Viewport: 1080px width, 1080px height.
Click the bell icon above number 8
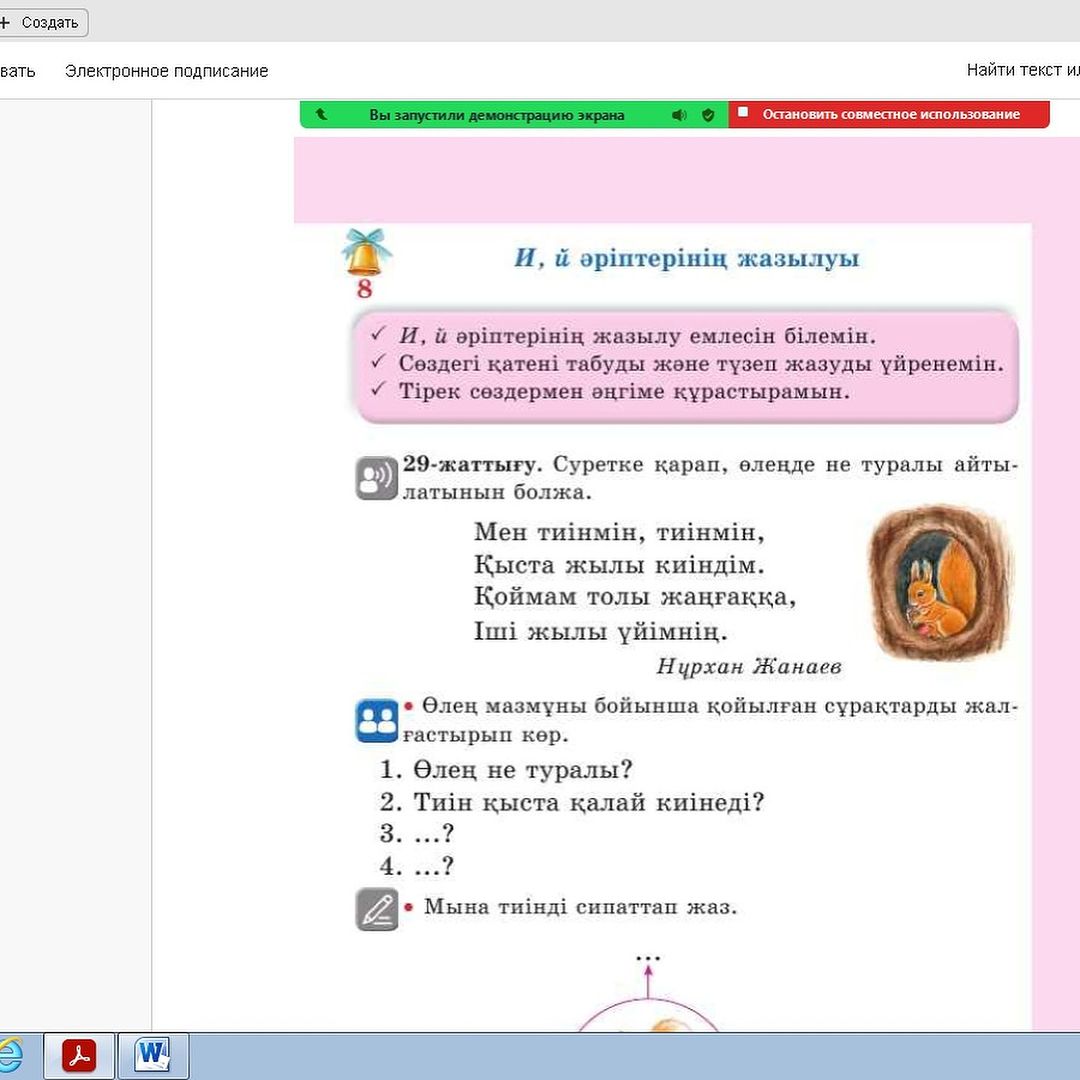click(366, 252)
